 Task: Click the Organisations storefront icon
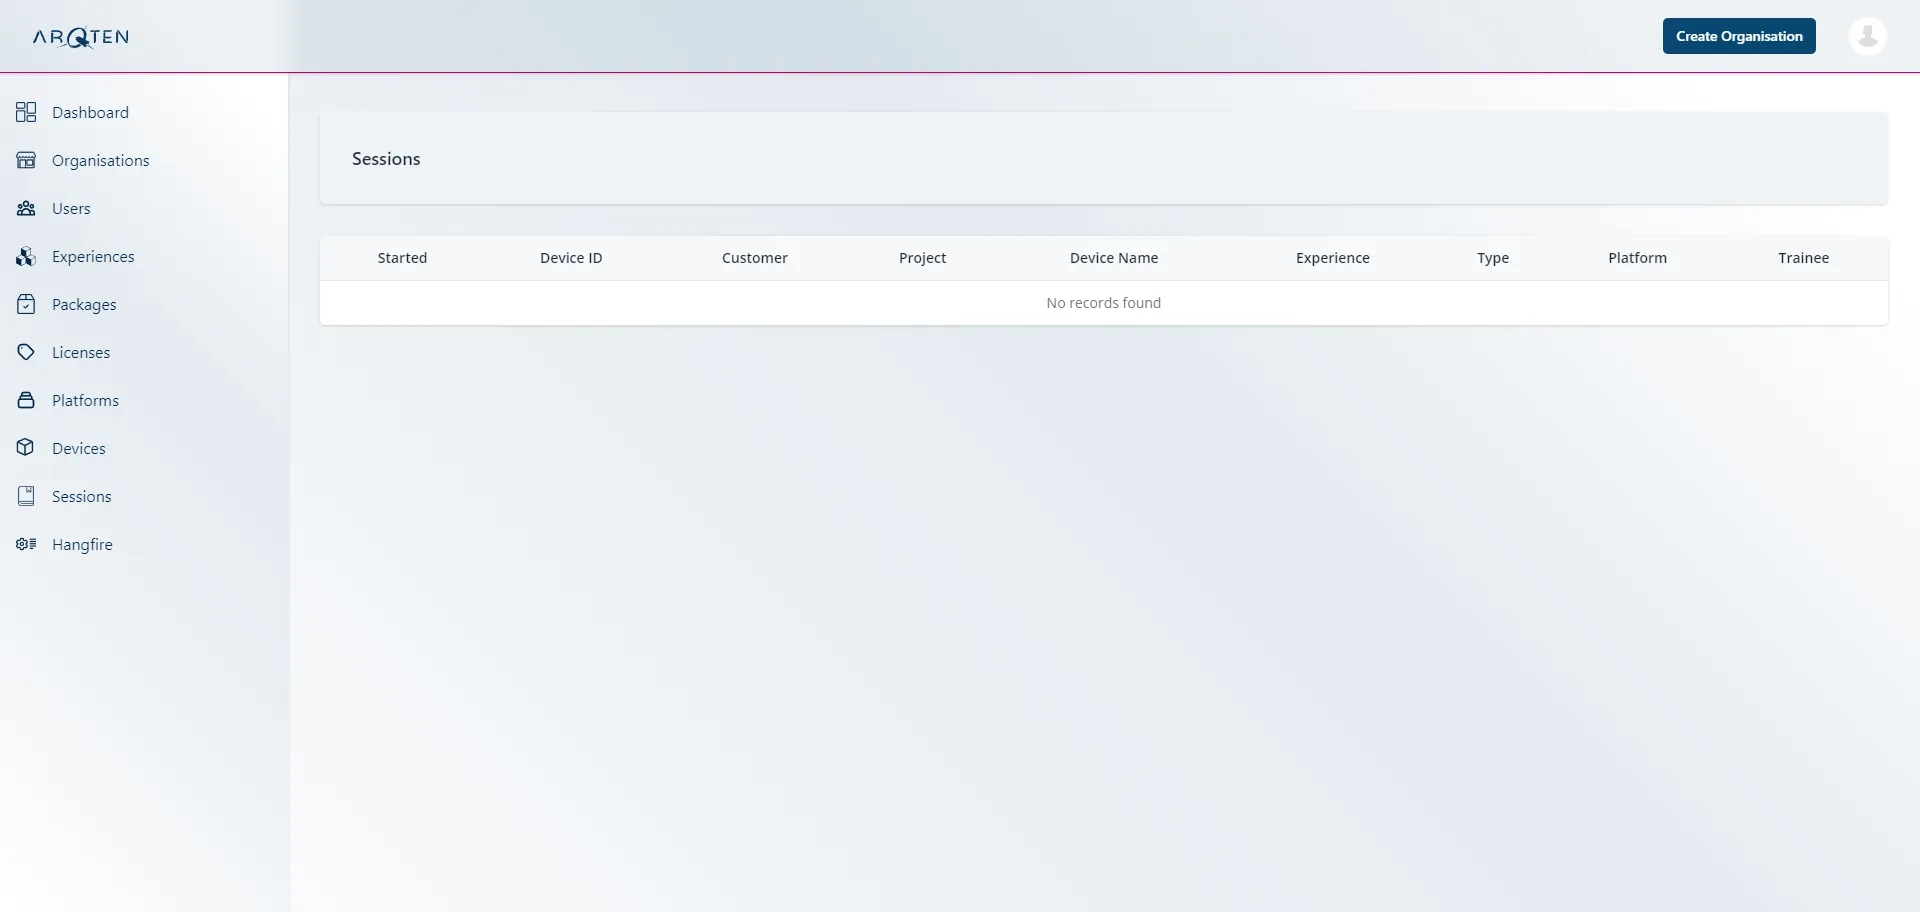tap(26, 160)
